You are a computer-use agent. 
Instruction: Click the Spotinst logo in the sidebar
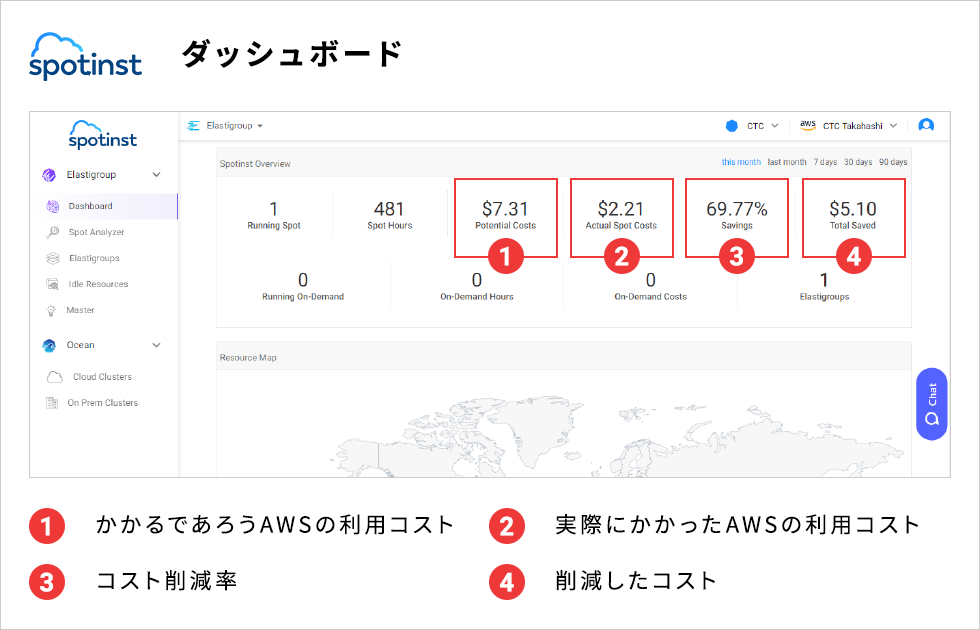pyautogui.click(x=102, y=134)
